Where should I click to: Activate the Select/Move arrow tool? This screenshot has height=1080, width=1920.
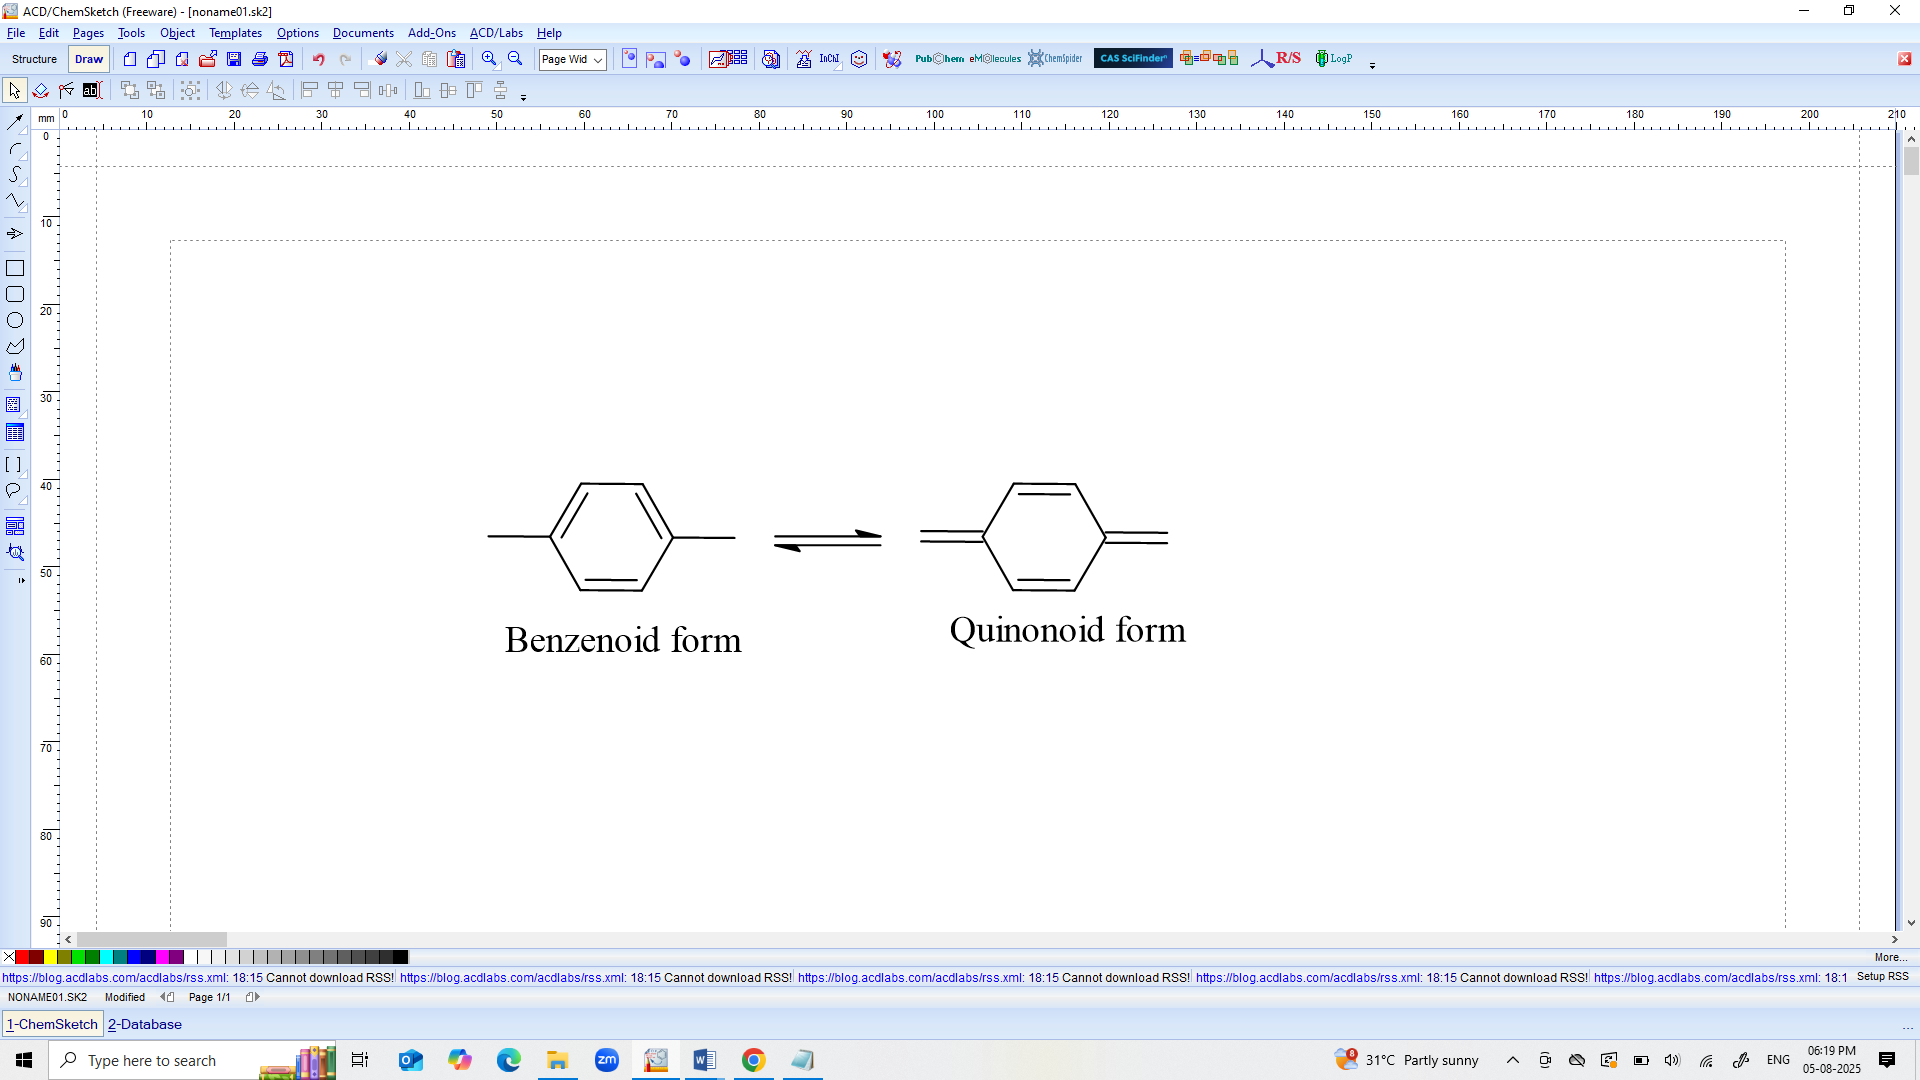pyautogui.click(x=14, y=91)
